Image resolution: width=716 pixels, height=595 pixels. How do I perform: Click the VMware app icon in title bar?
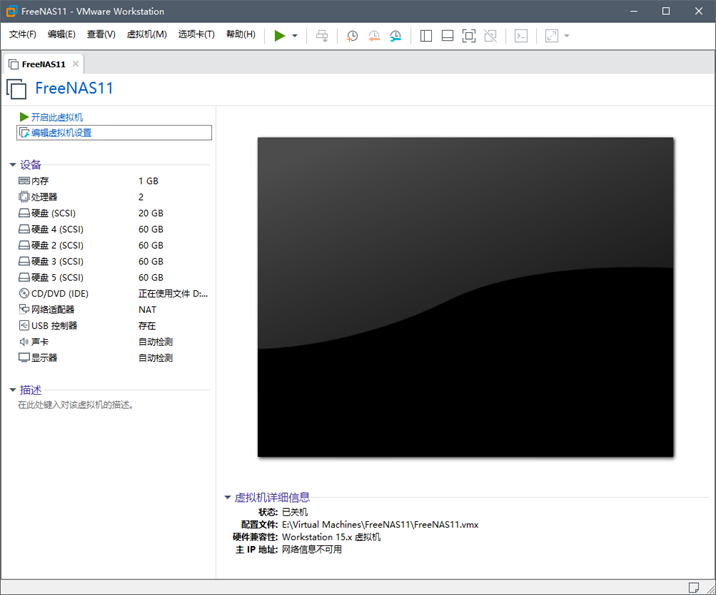(11, 11)
